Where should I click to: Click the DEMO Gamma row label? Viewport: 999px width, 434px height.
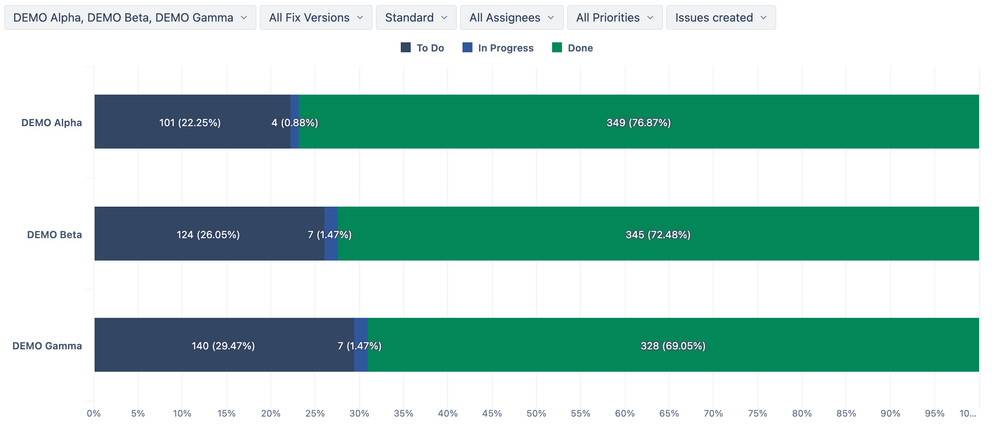click(47, 345)
